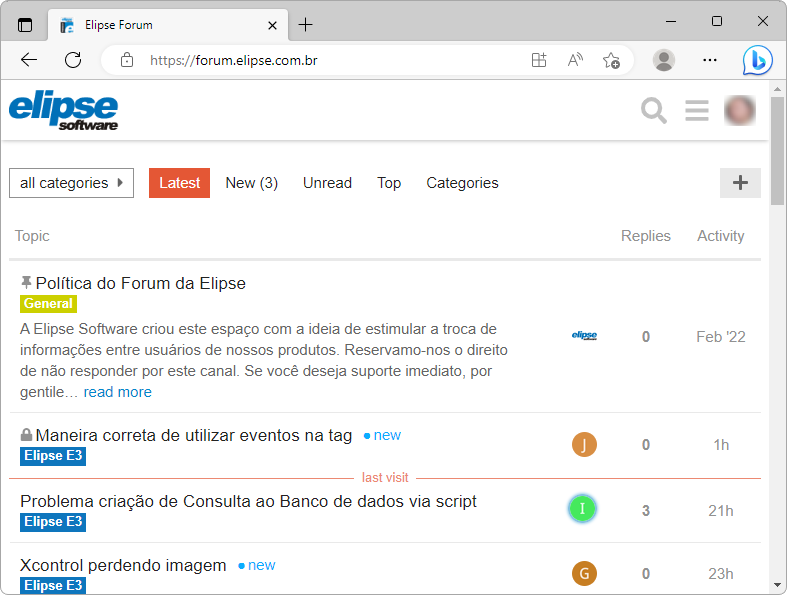
Task: Switch to the New (3) tab
Action: [x=251, y=183]
